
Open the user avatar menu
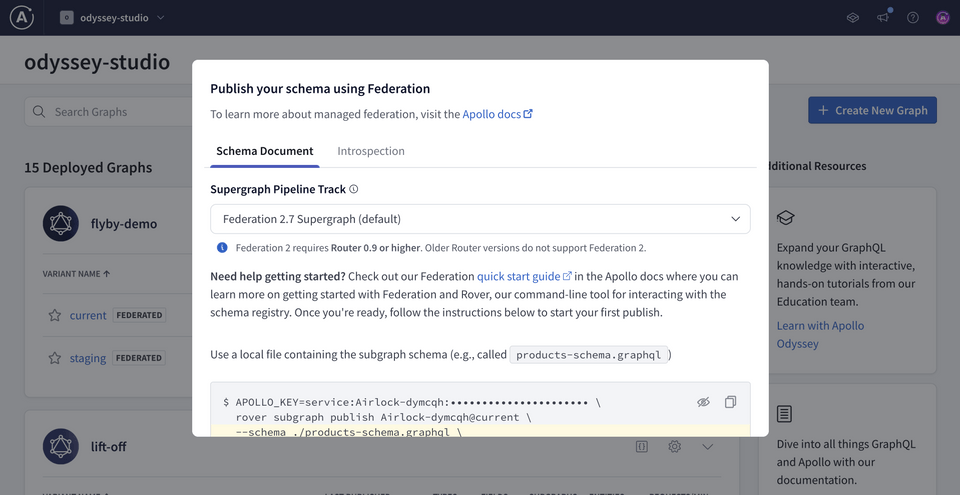(942, 18)
